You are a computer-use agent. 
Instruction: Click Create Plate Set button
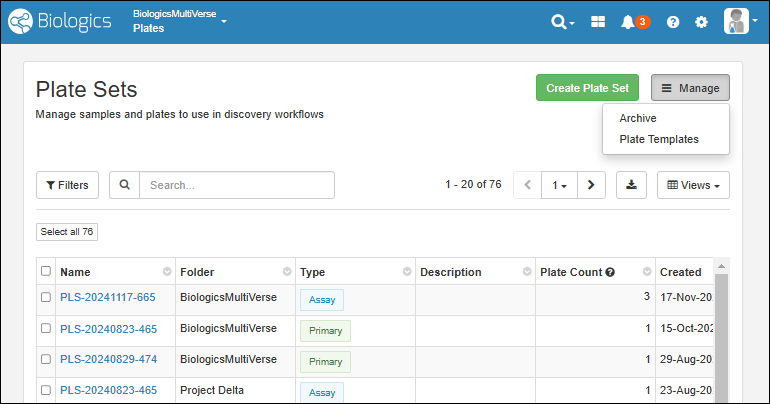point(587,88)
